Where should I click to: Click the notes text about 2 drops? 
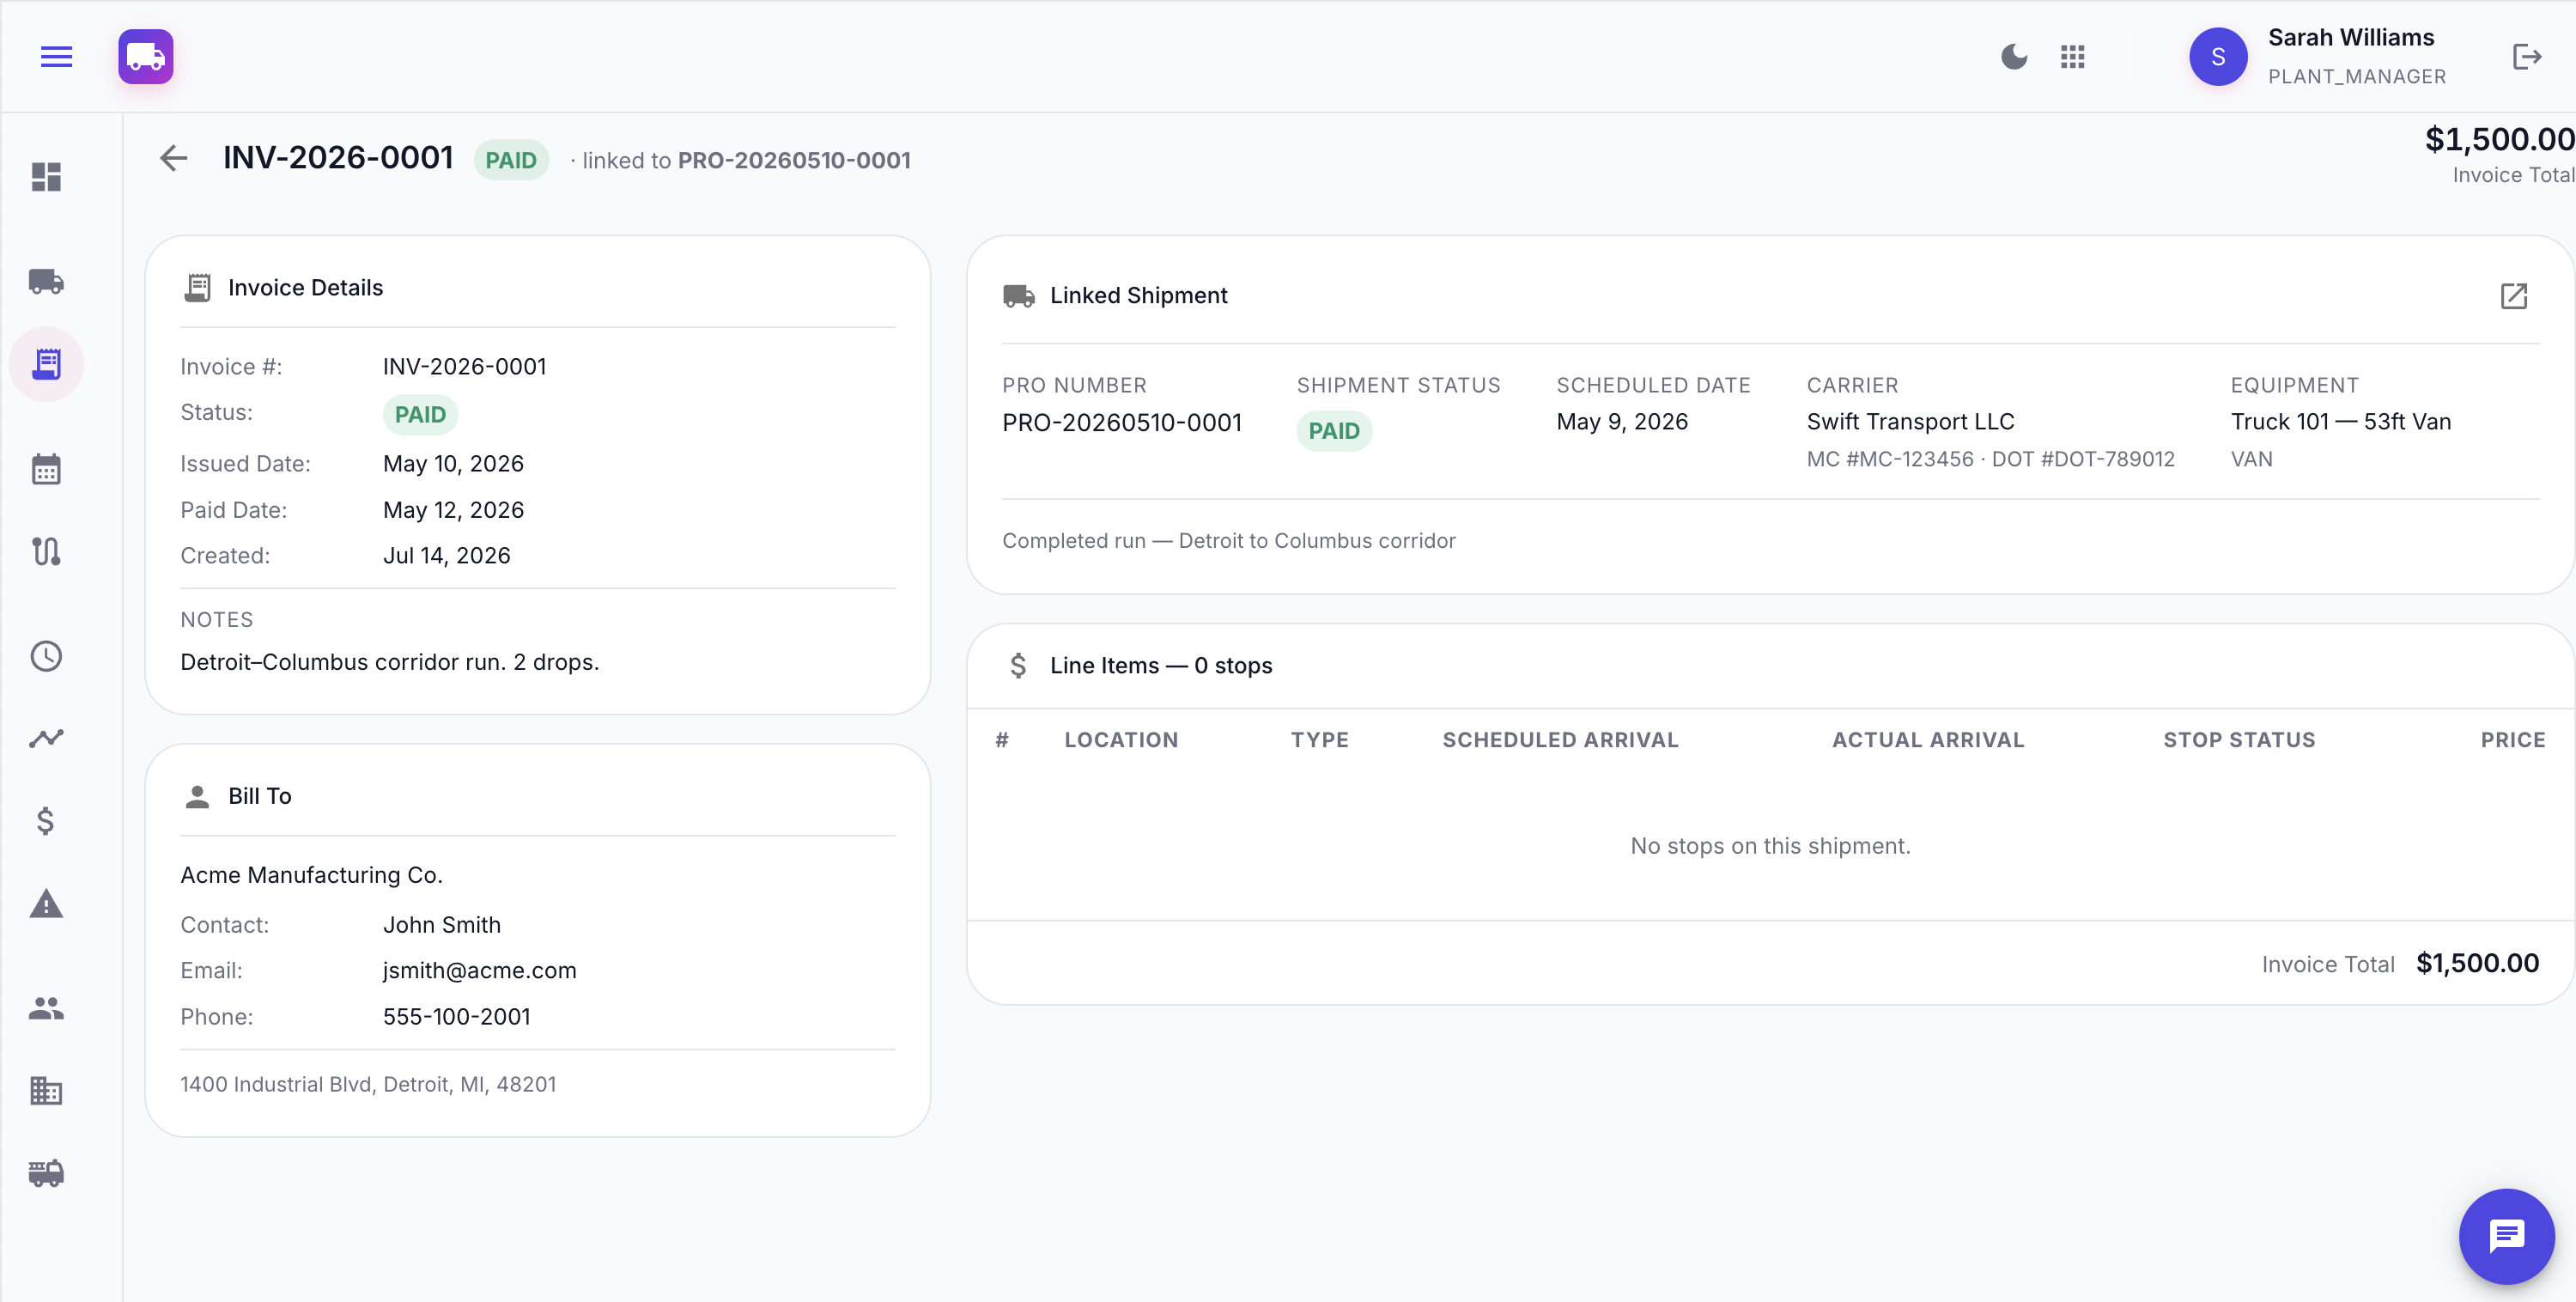click(x=389, y=662)
